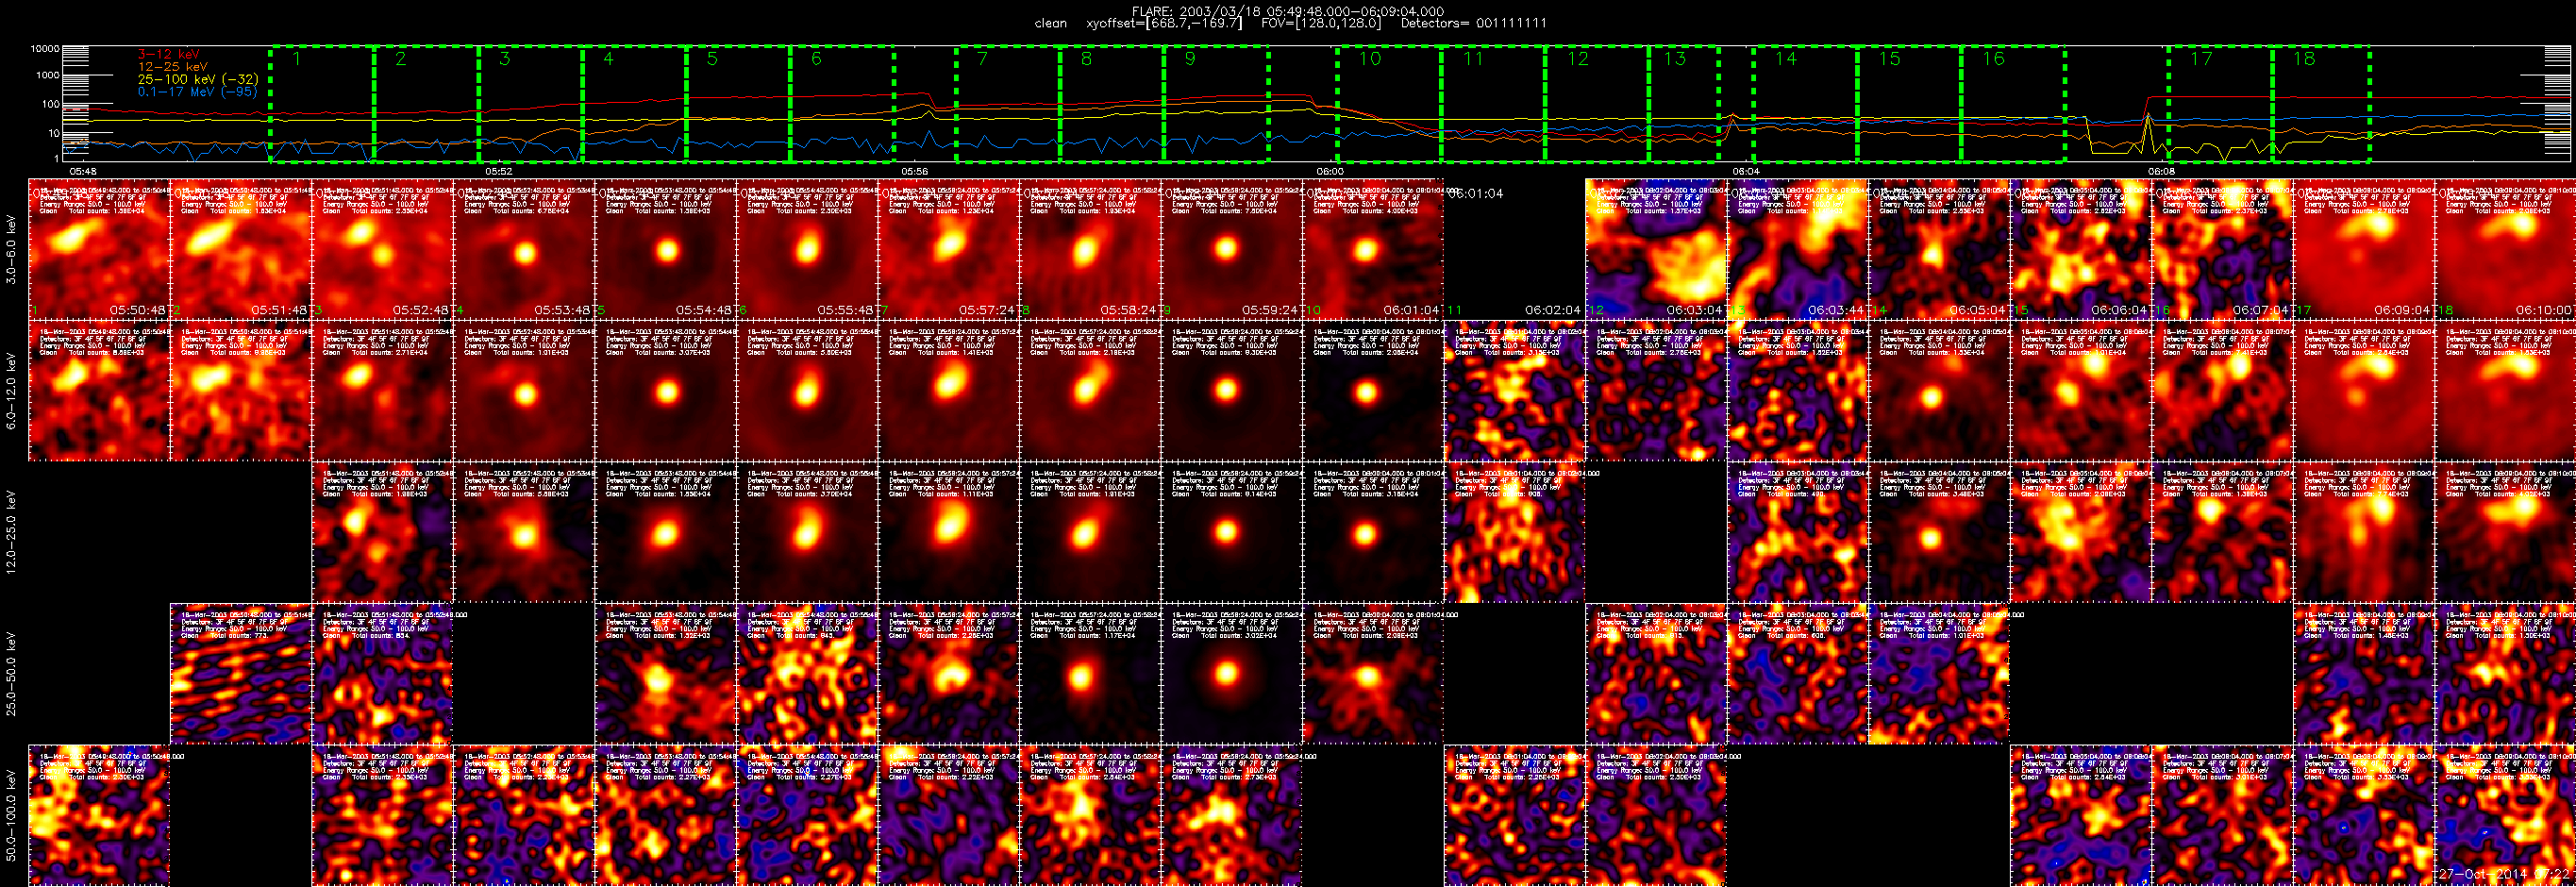
Task: Open the 6.0-12.0 keV image under 06:02:04
Action: click(1514, 391)
